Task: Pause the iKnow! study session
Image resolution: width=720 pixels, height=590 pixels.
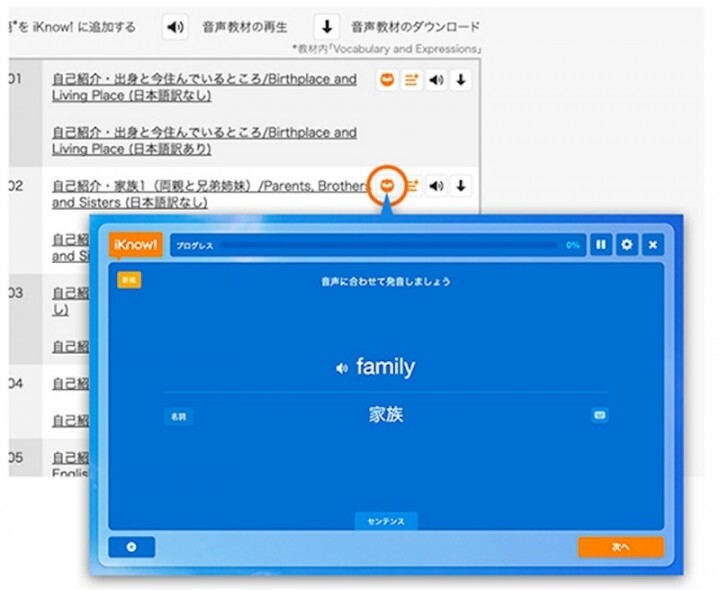Action: [x=601, y=245]
